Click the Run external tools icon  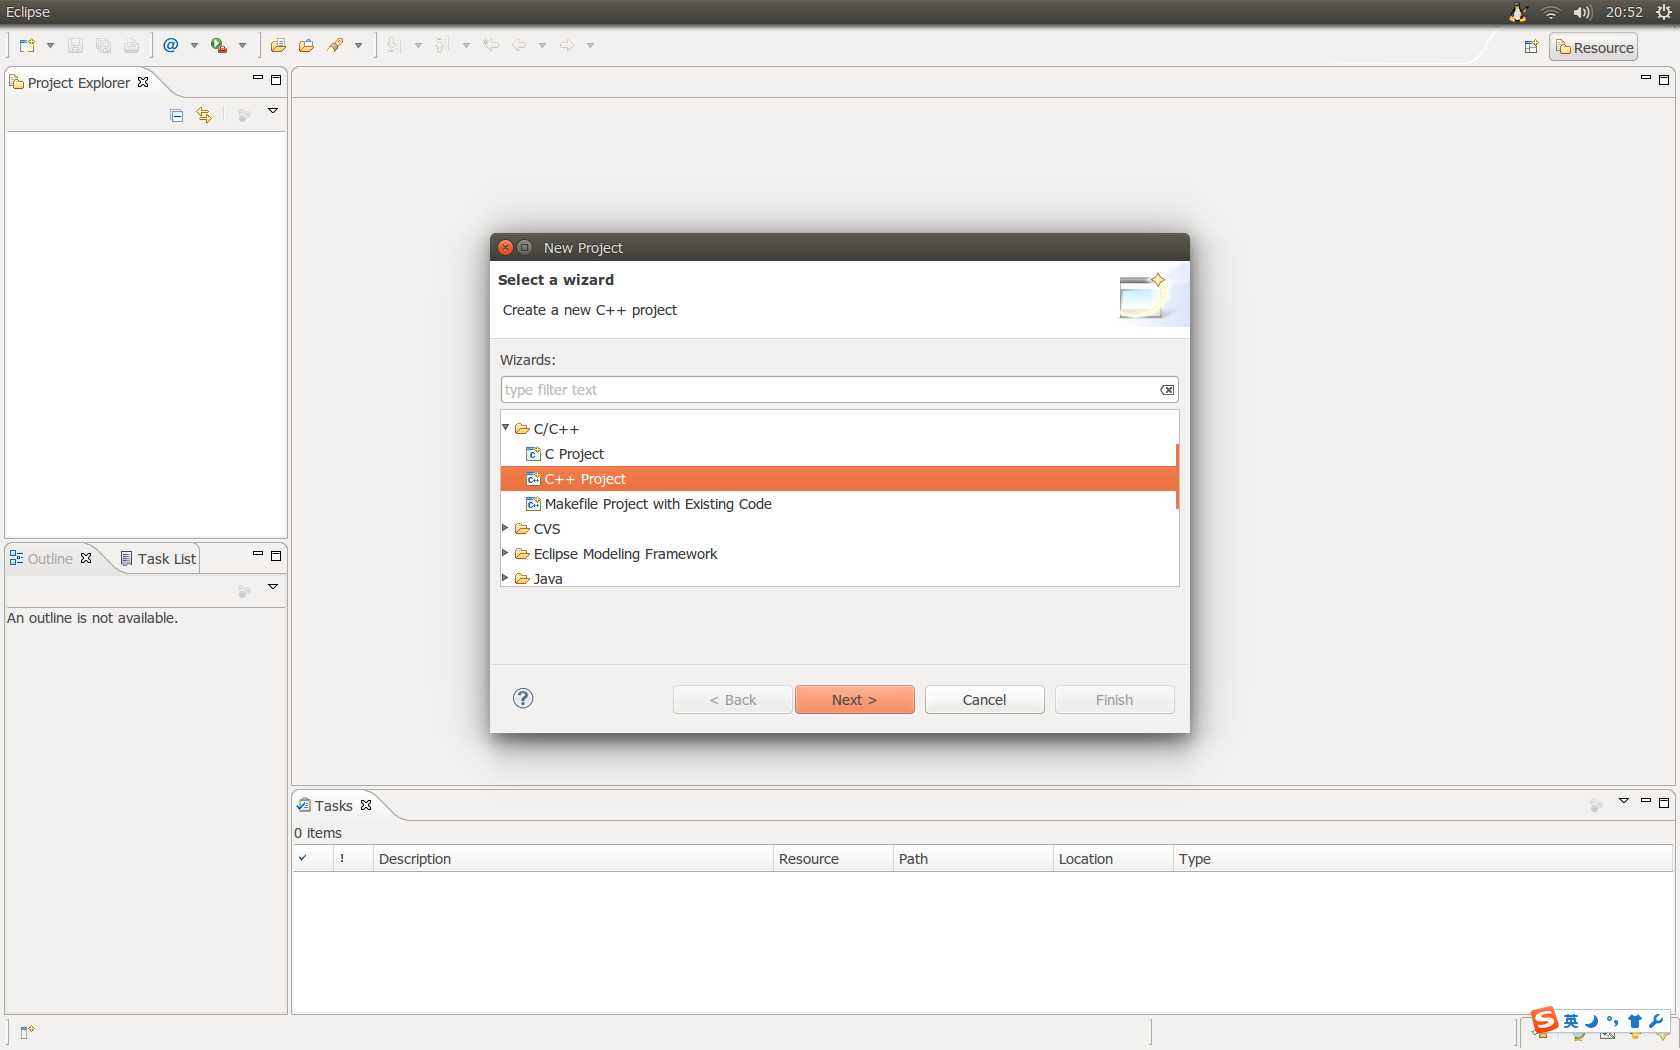click(218, 46)
